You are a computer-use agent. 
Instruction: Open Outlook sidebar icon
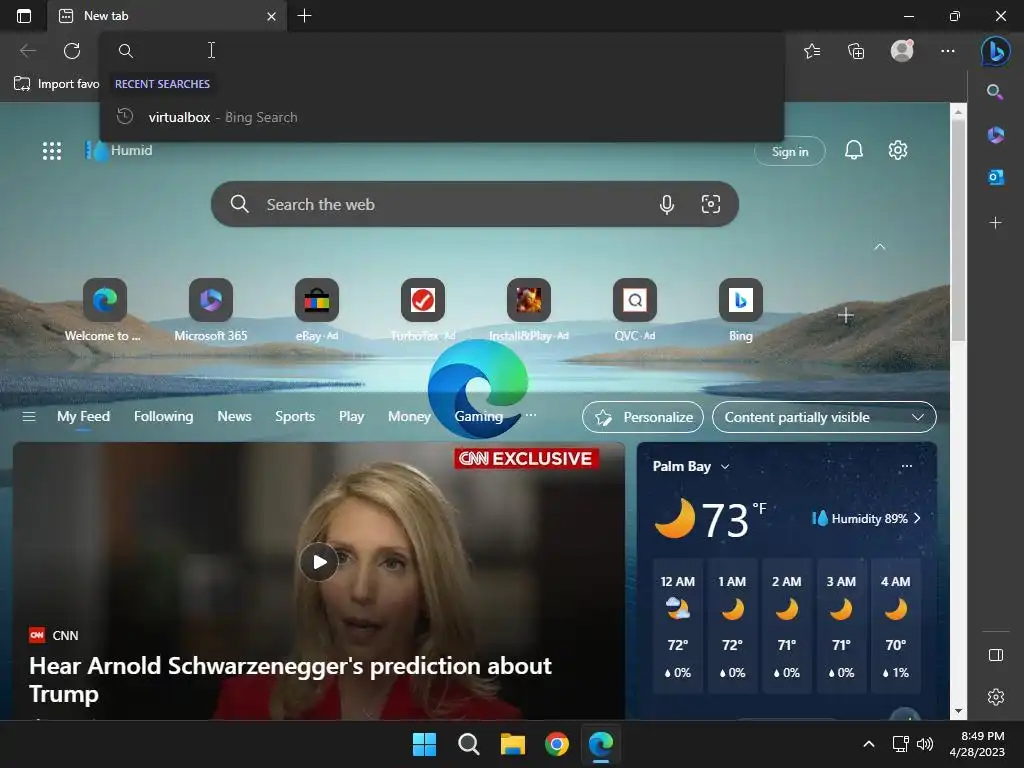click(x=995, y=177)
